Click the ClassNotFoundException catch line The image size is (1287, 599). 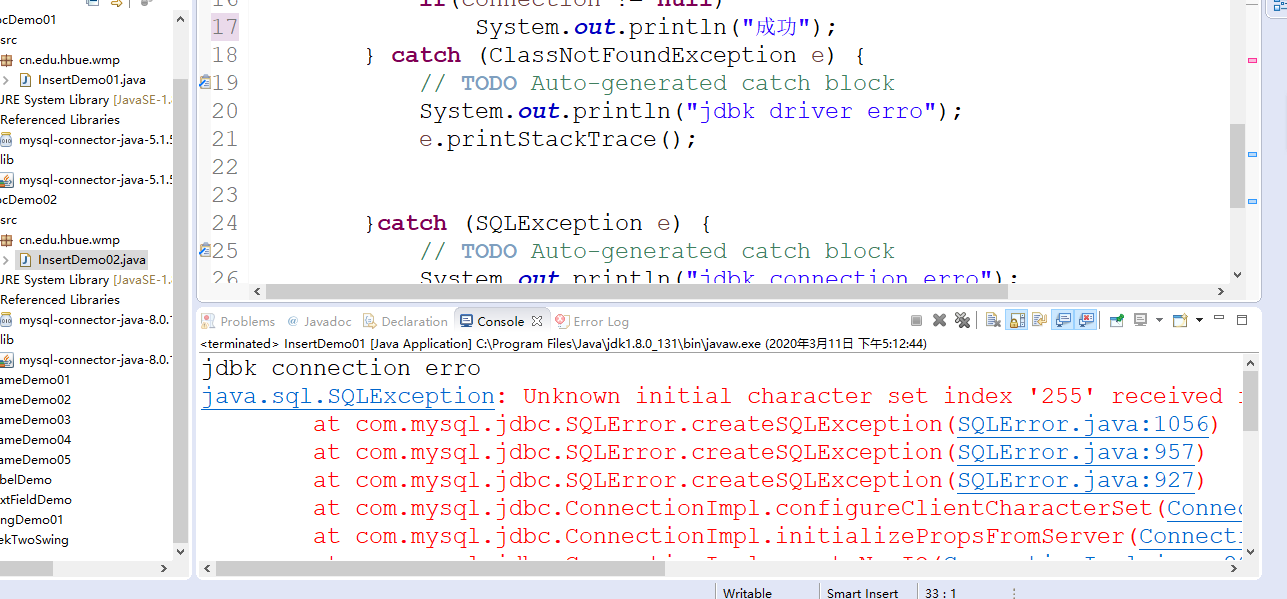click(615, 55)
